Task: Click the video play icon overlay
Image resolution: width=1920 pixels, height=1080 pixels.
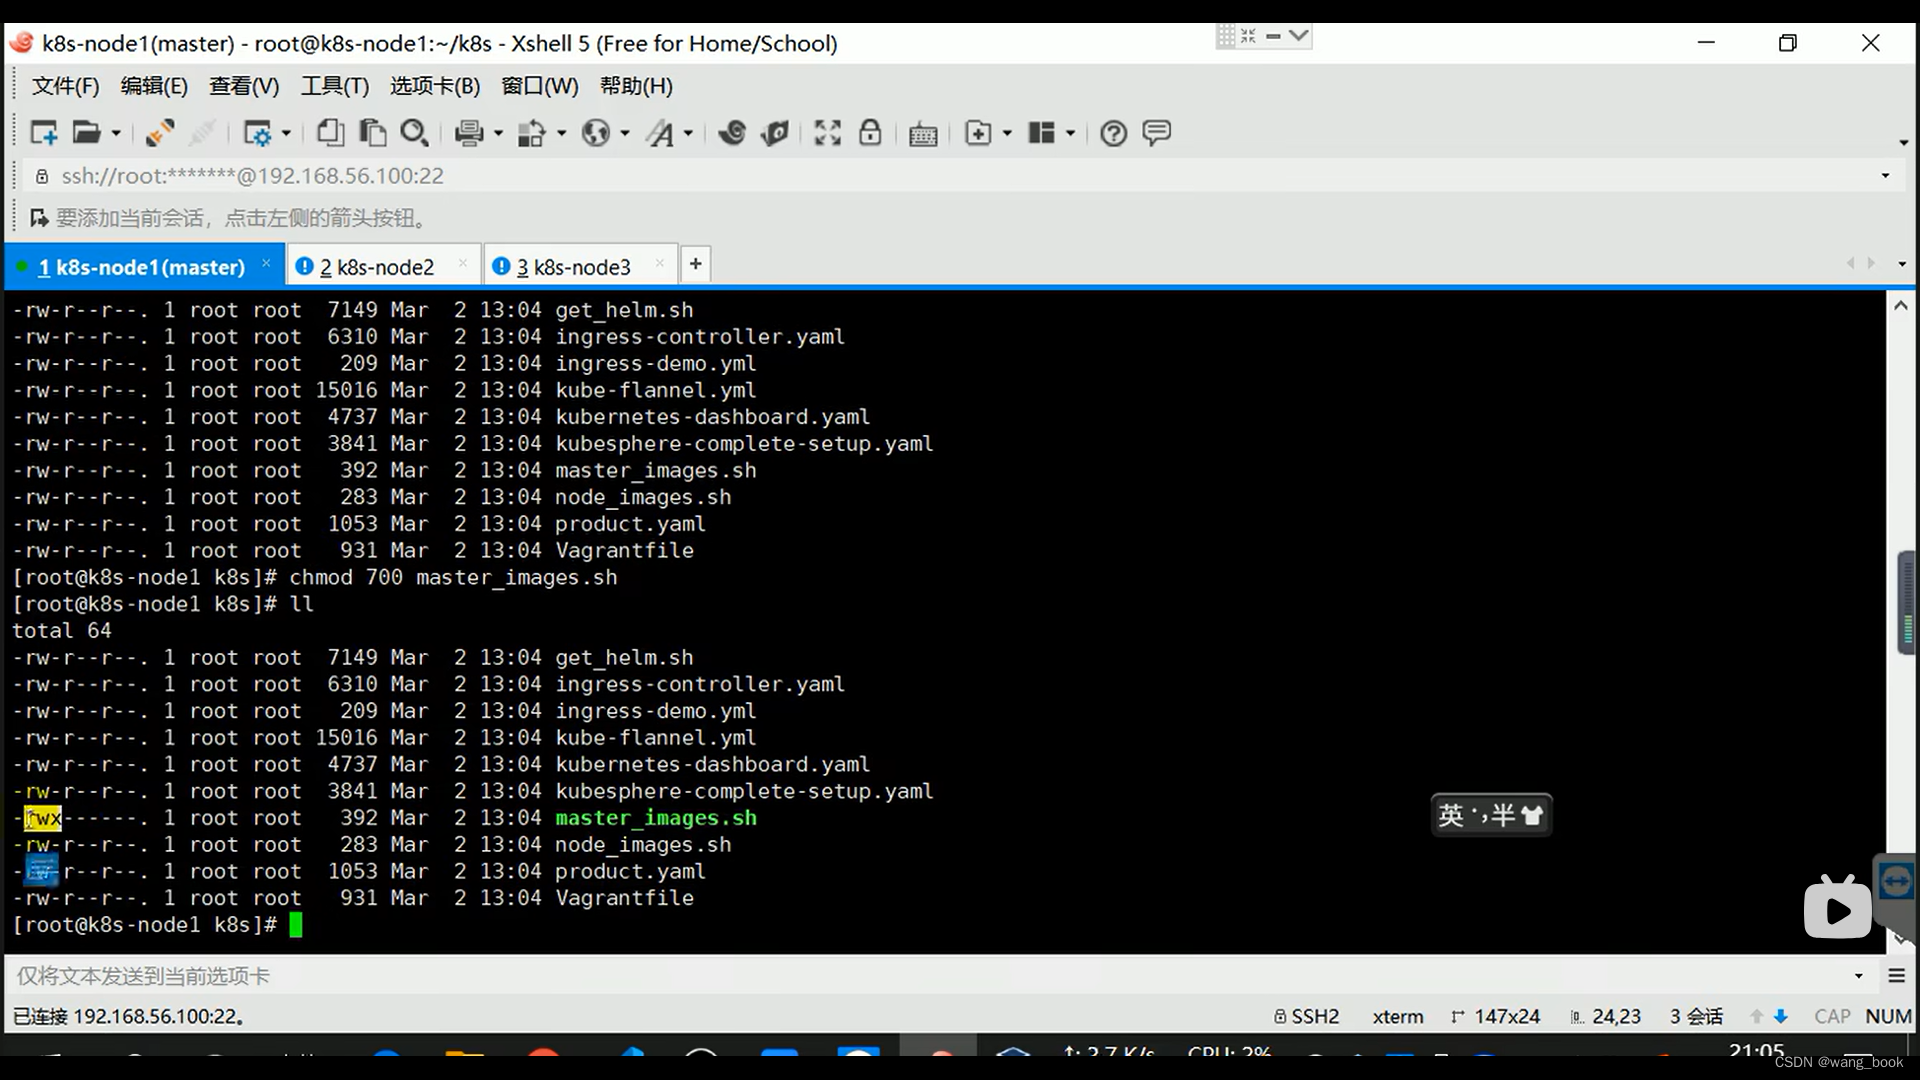Action: coord(1838,910)
